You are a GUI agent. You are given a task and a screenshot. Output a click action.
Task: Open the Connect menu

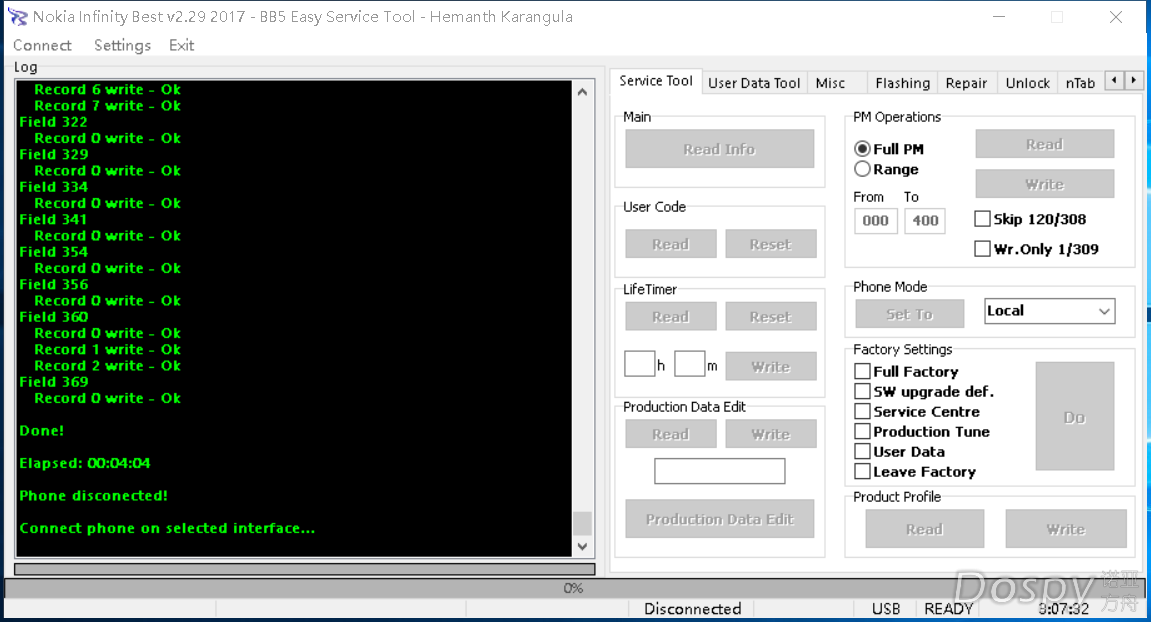[42, 45]
